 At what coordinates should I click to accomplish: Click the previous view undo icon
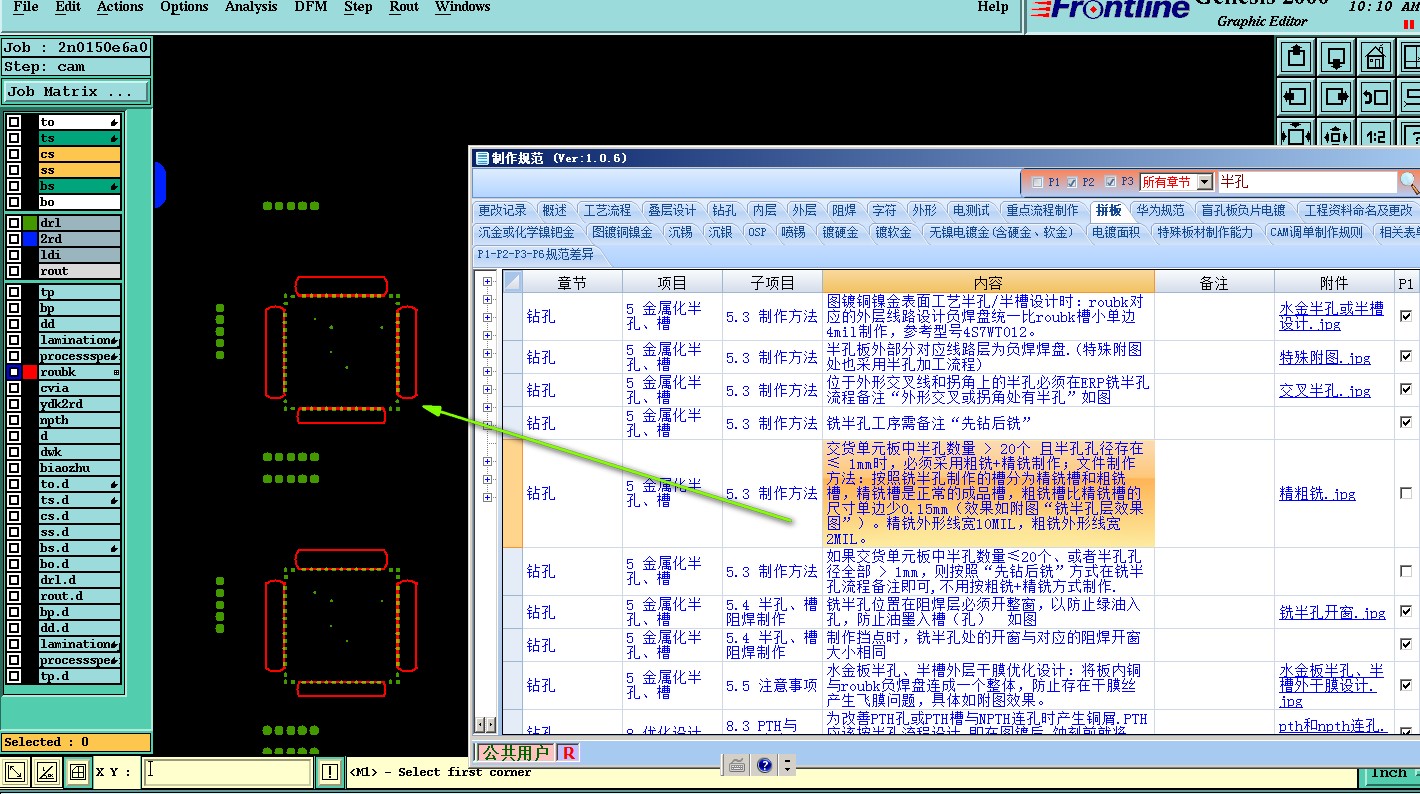tap(1376, 97)
